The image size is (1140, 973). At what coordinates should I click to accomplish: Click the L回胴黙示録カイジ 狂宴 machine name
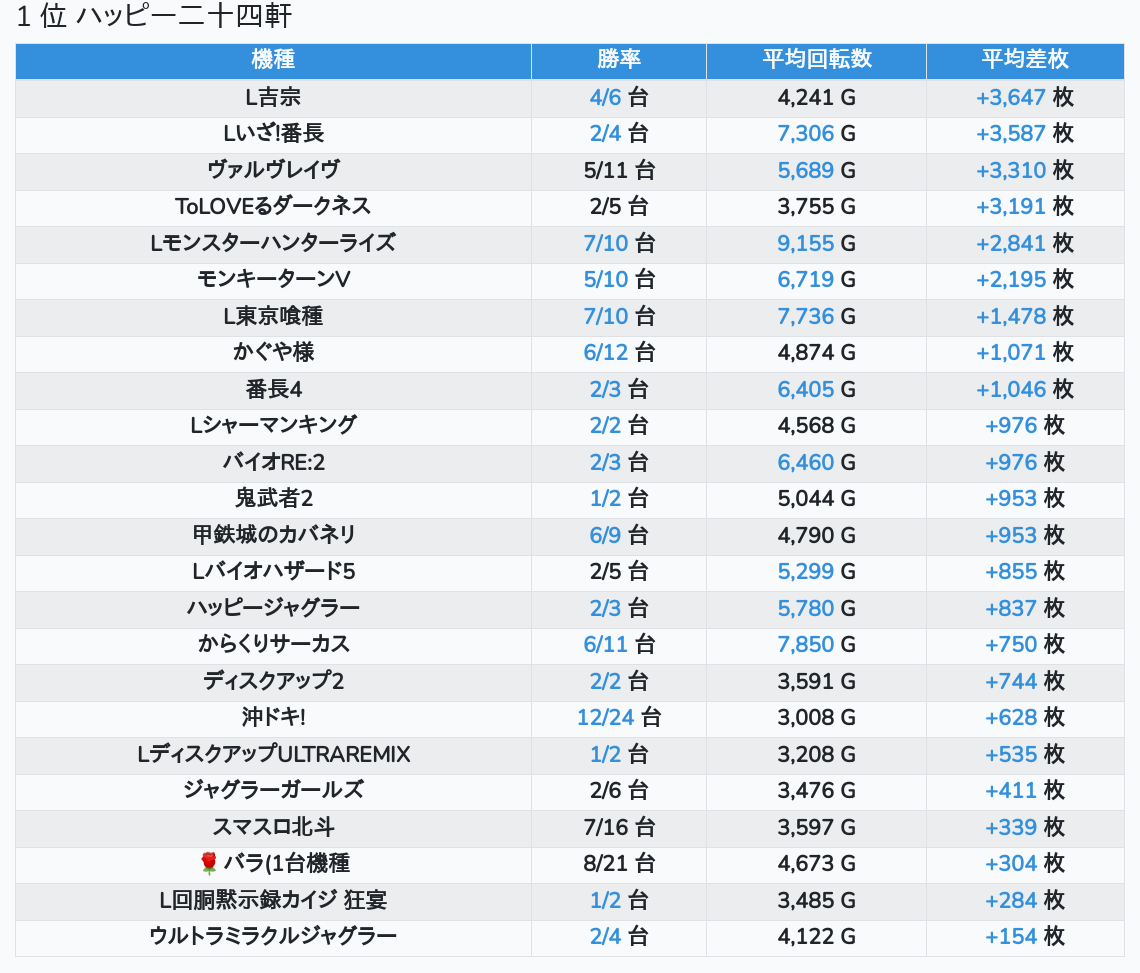tap(273, 900)
